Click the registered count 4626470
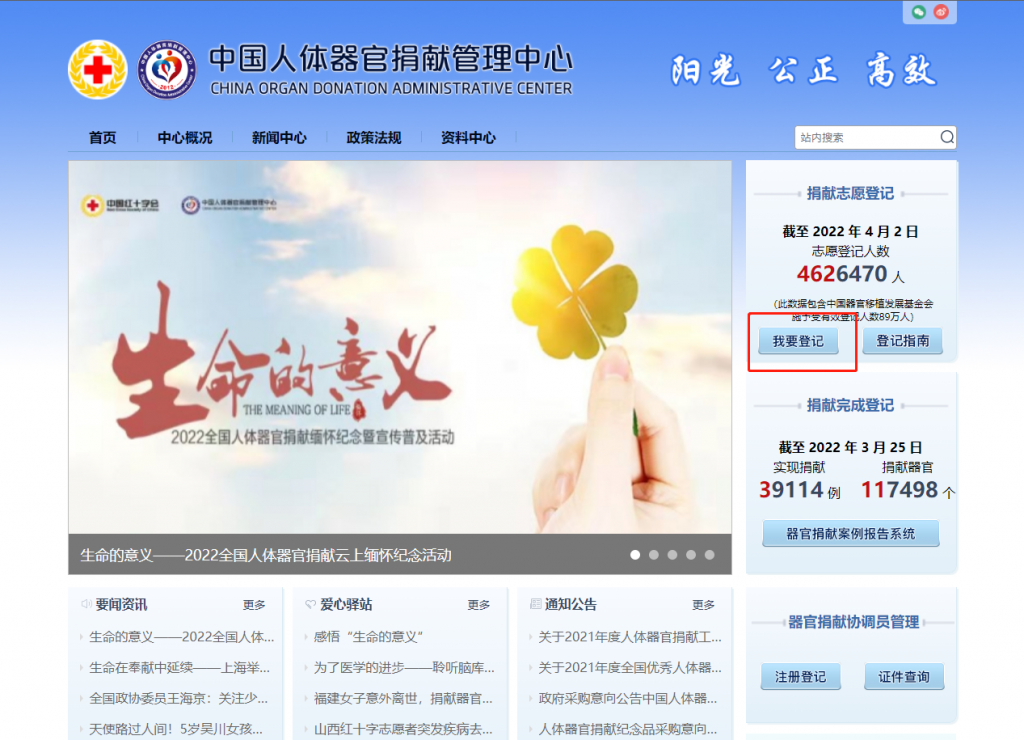1024x740 pixels. 842,274
